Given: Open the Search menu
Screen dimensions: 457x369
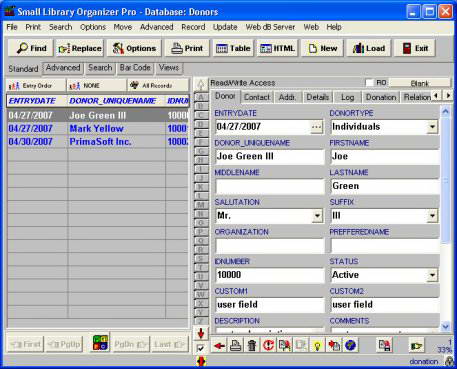Looking at the screenshot, I should coord(61,27).
